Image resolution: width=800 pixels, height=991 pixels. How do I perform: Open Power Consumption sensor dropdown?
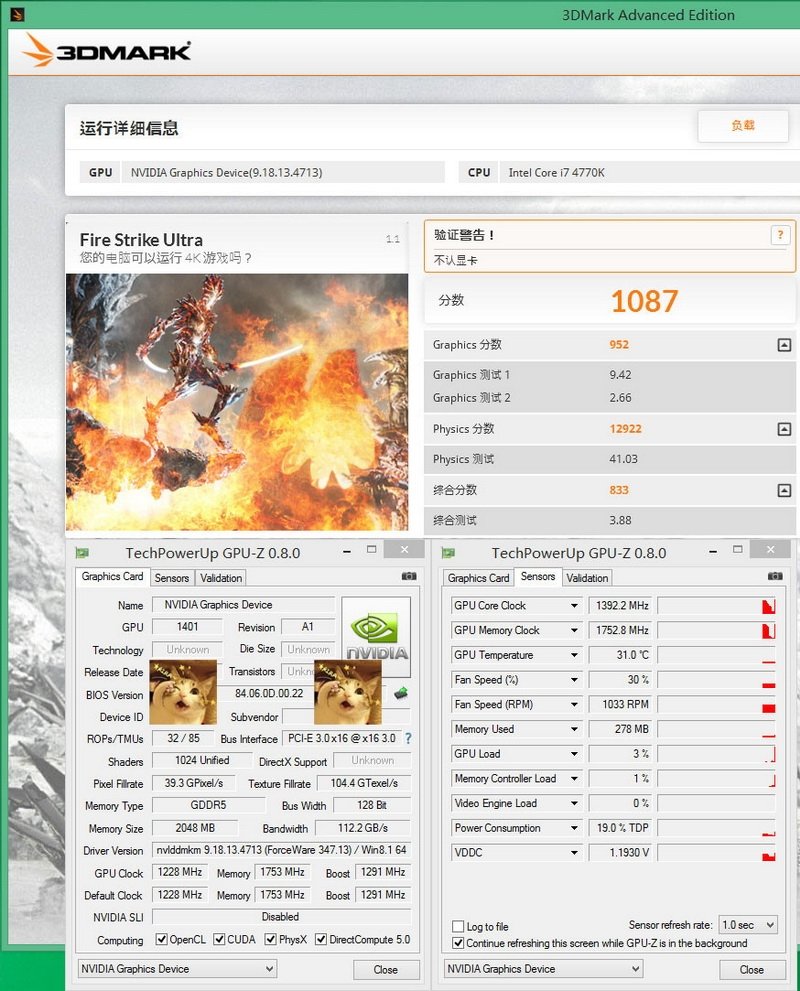(574, 828)
